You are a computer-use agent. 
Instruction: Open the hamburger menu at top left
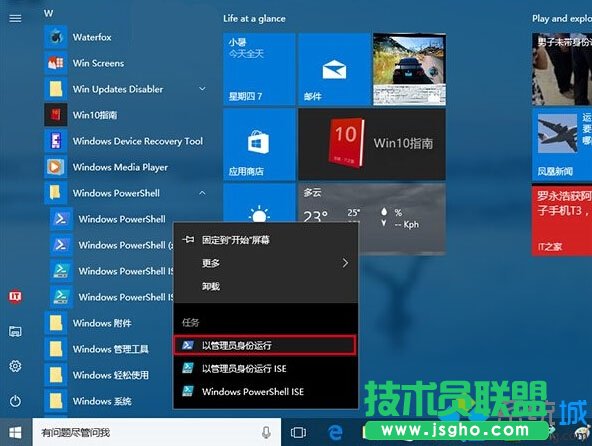(x=15, y=18)
